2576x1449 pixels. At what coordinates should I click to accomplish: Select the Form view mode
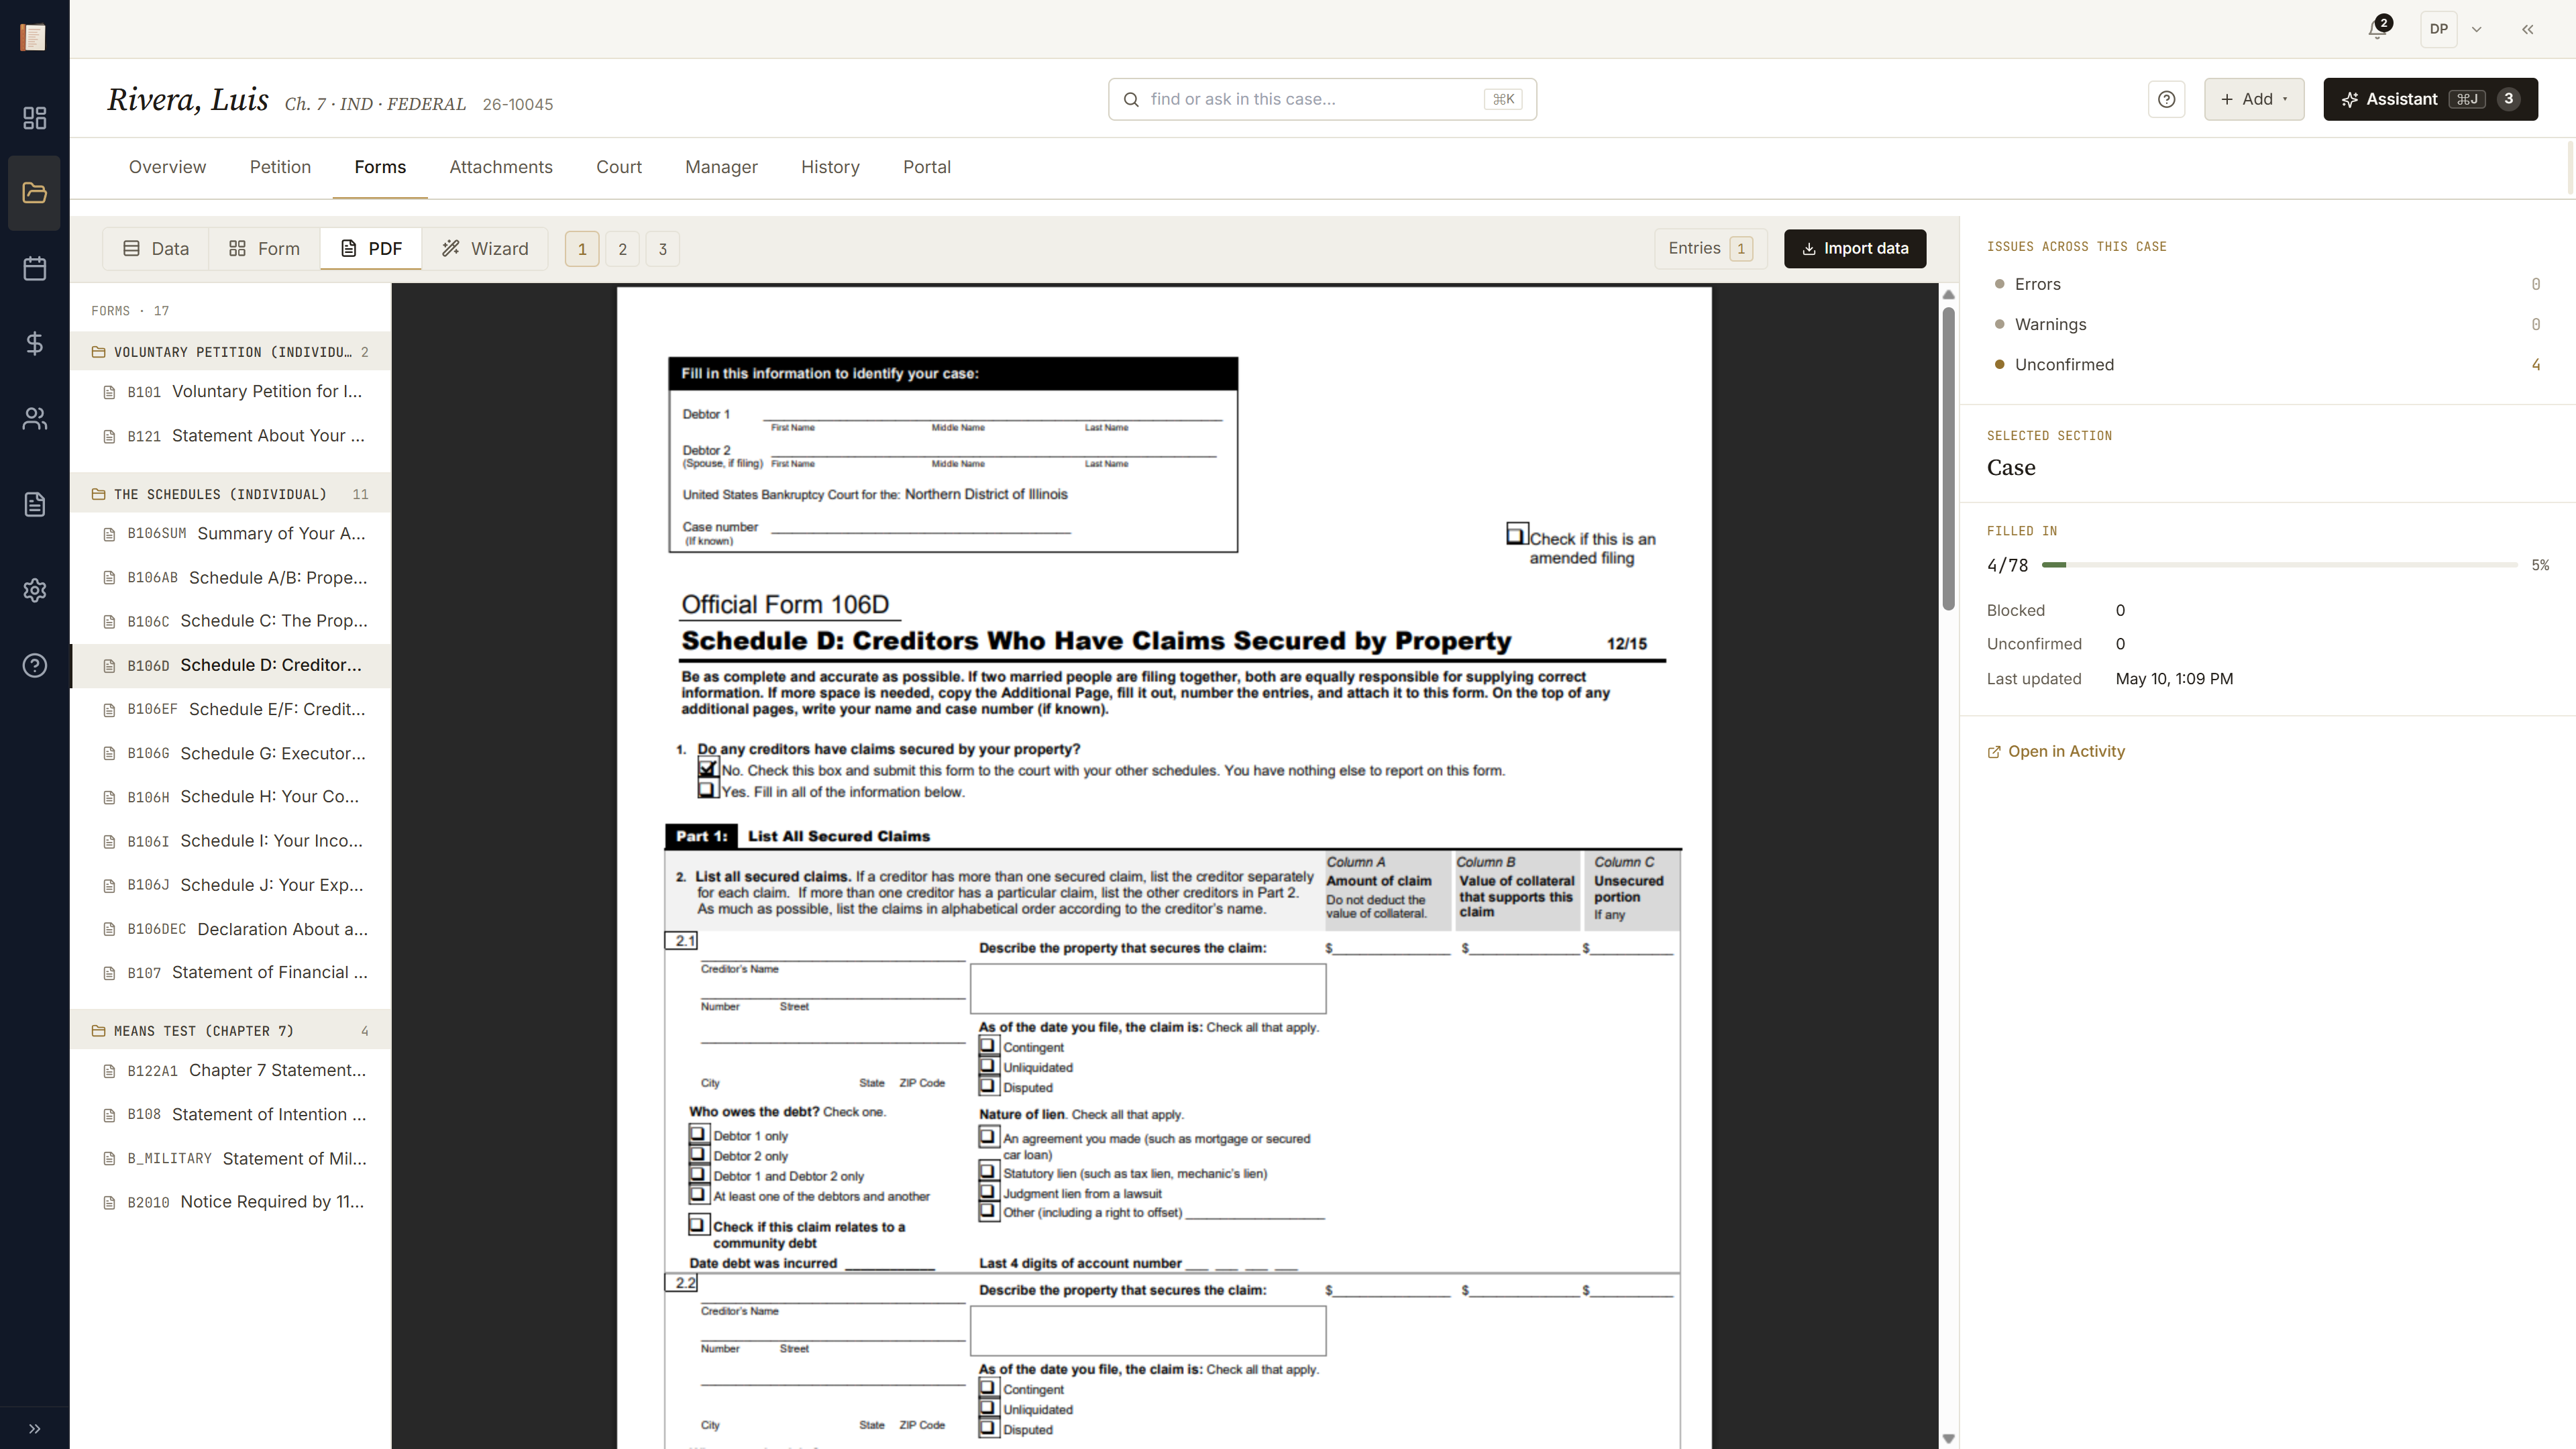(264, 248)
